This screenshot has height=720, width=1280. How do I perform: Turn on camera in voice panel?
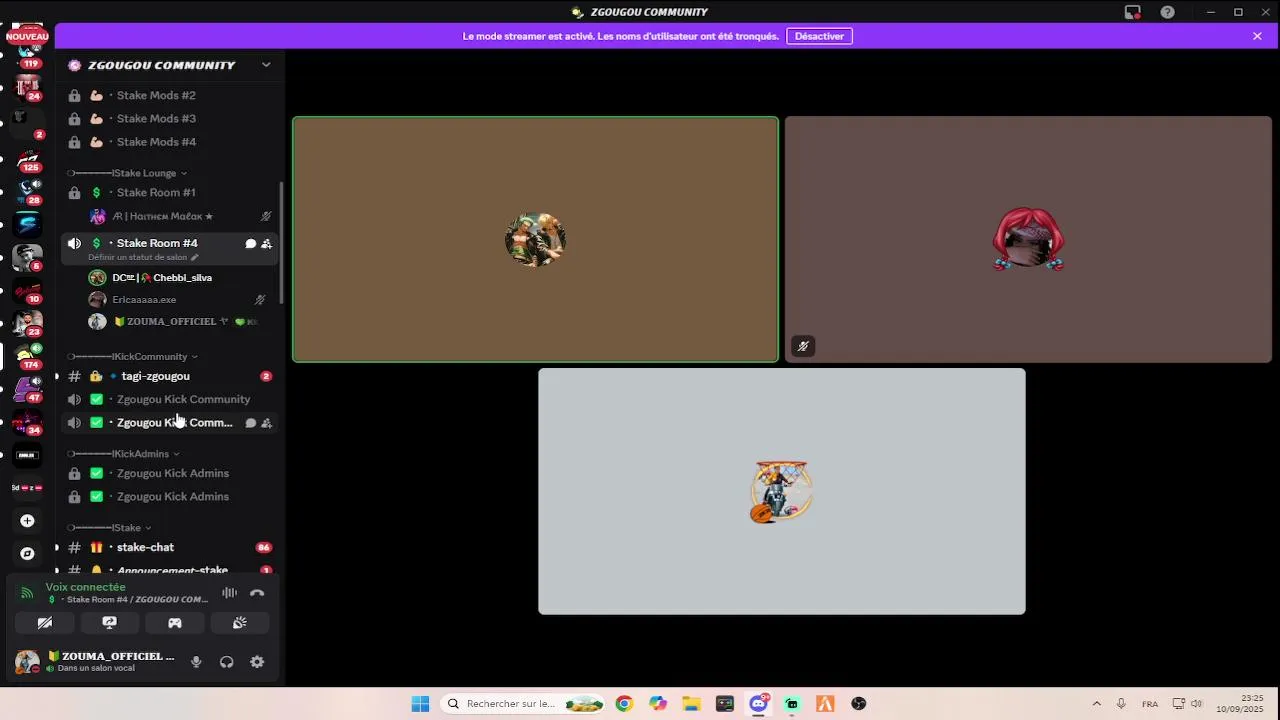45,623
